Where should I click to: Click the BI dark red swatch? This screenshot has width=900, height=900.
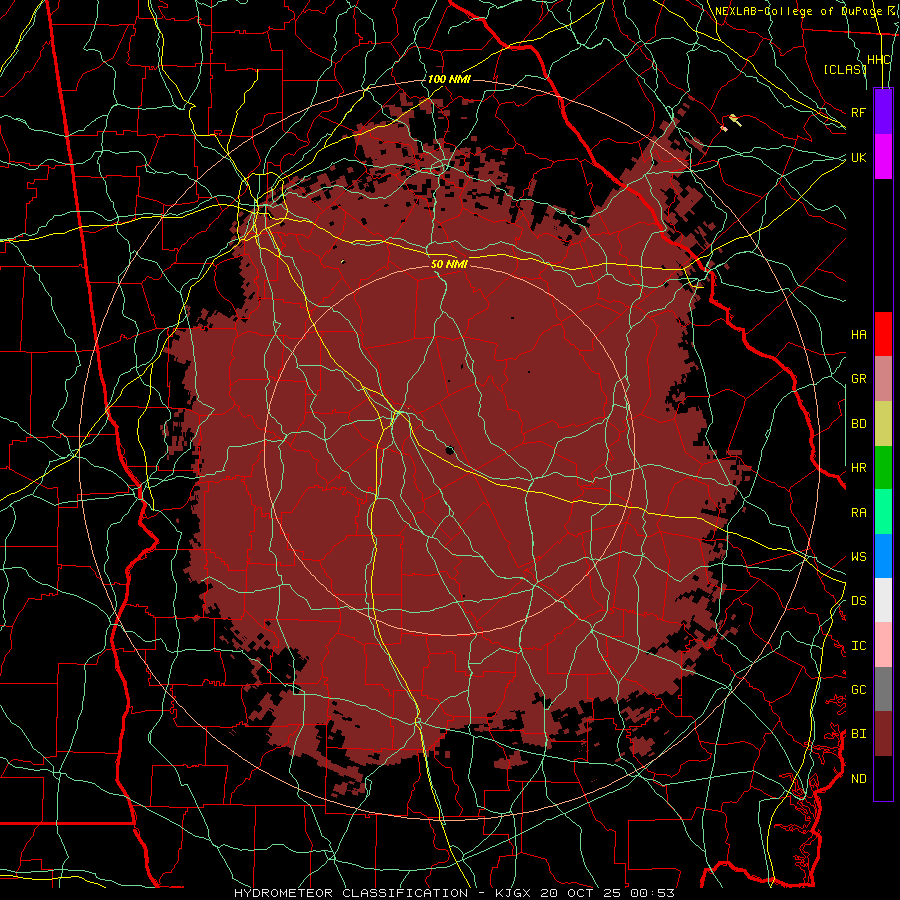[x=883, y=734]
